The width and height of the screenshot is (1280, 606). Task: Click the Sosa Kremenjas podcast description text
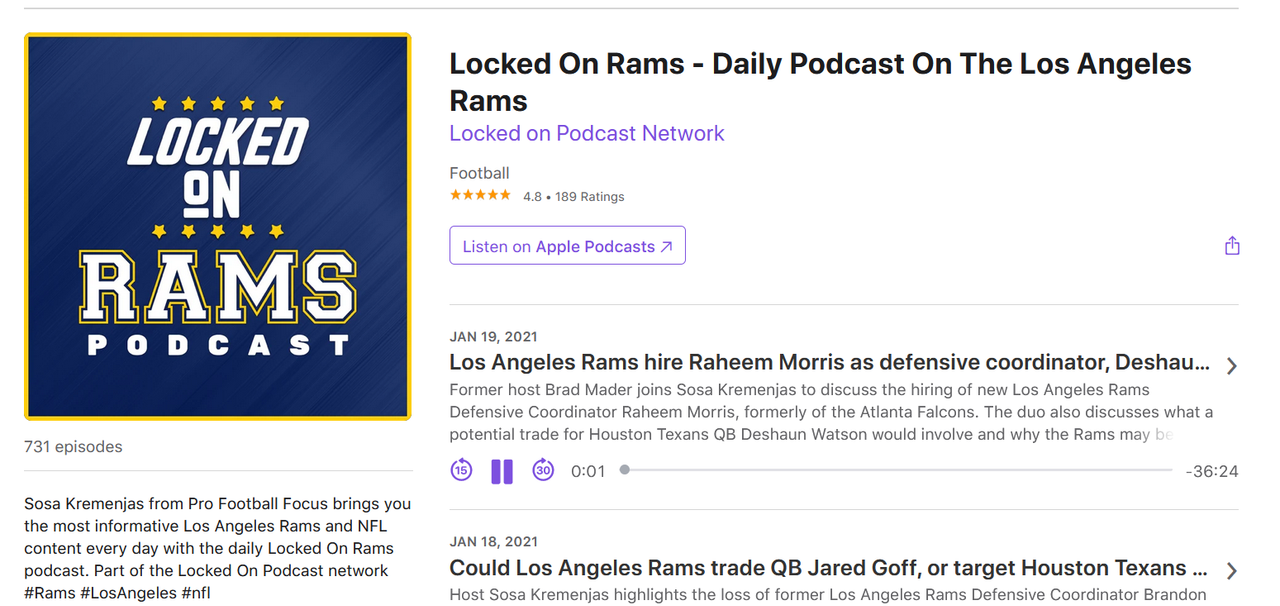point(218,548)
